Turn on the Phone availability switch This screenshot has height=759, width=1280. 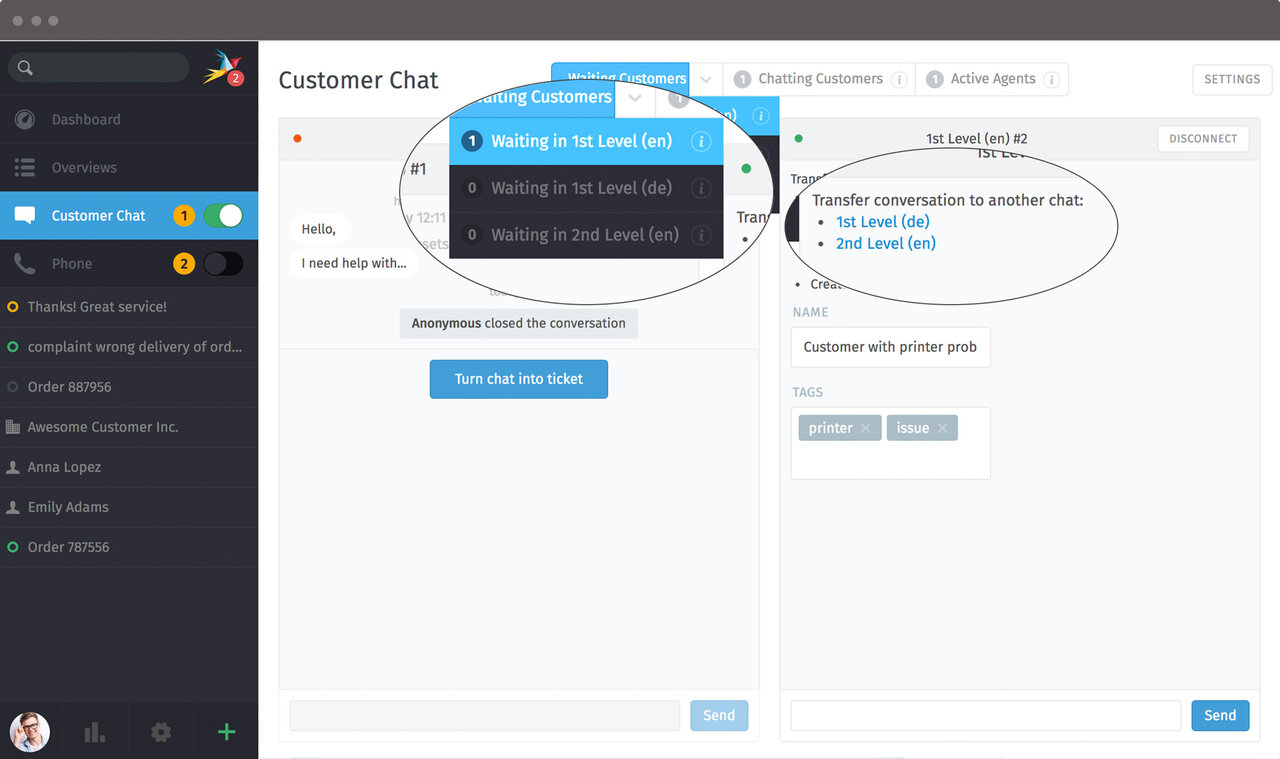point(223,264)
